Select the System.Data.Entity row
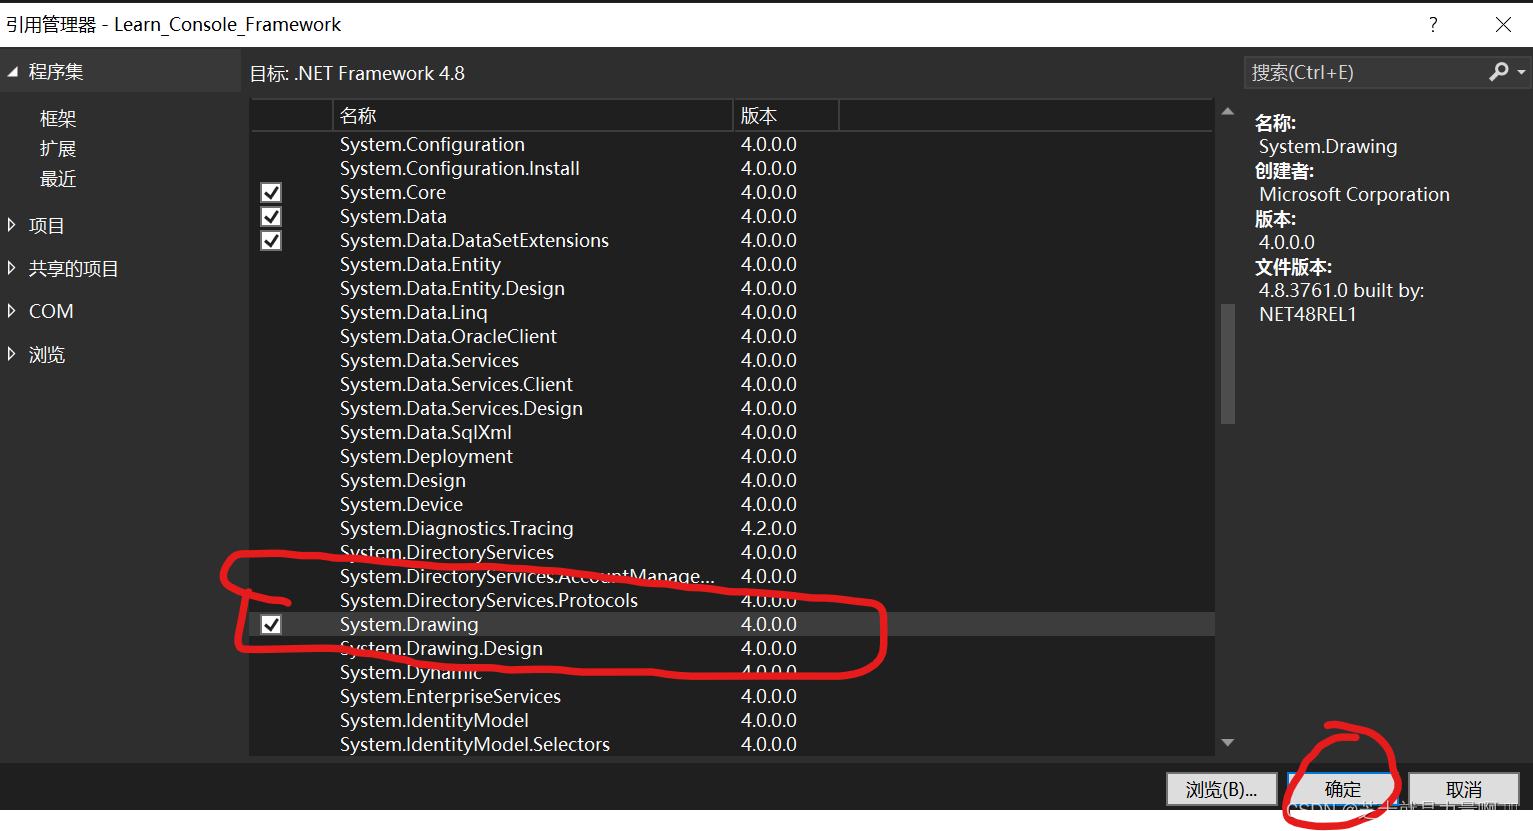The width and height of the screenshot is (1533, 831). [x=732, y=265]
